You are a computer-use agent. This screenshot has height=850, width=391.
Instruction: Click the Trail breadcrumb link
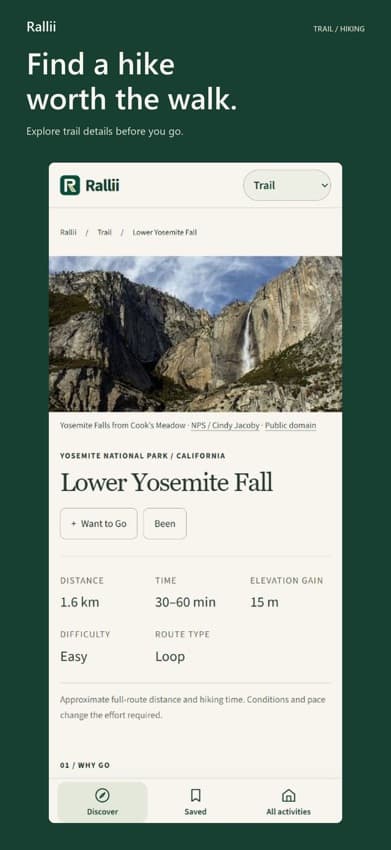pyautogui.click(x=105, y=232)
